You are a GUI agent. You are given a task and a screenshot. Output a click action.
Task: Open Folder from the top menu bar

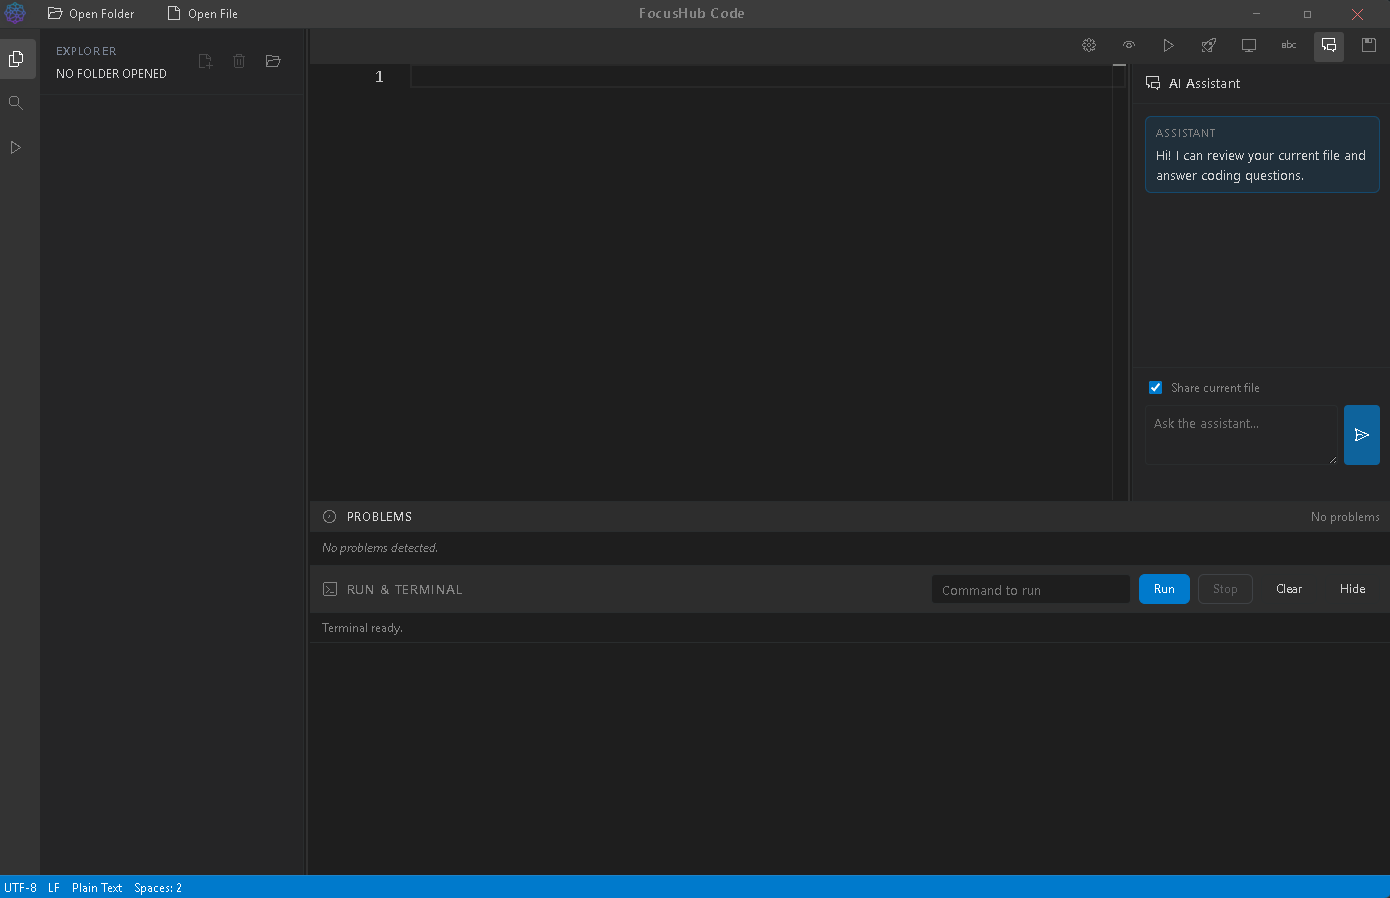click(91, 13)
